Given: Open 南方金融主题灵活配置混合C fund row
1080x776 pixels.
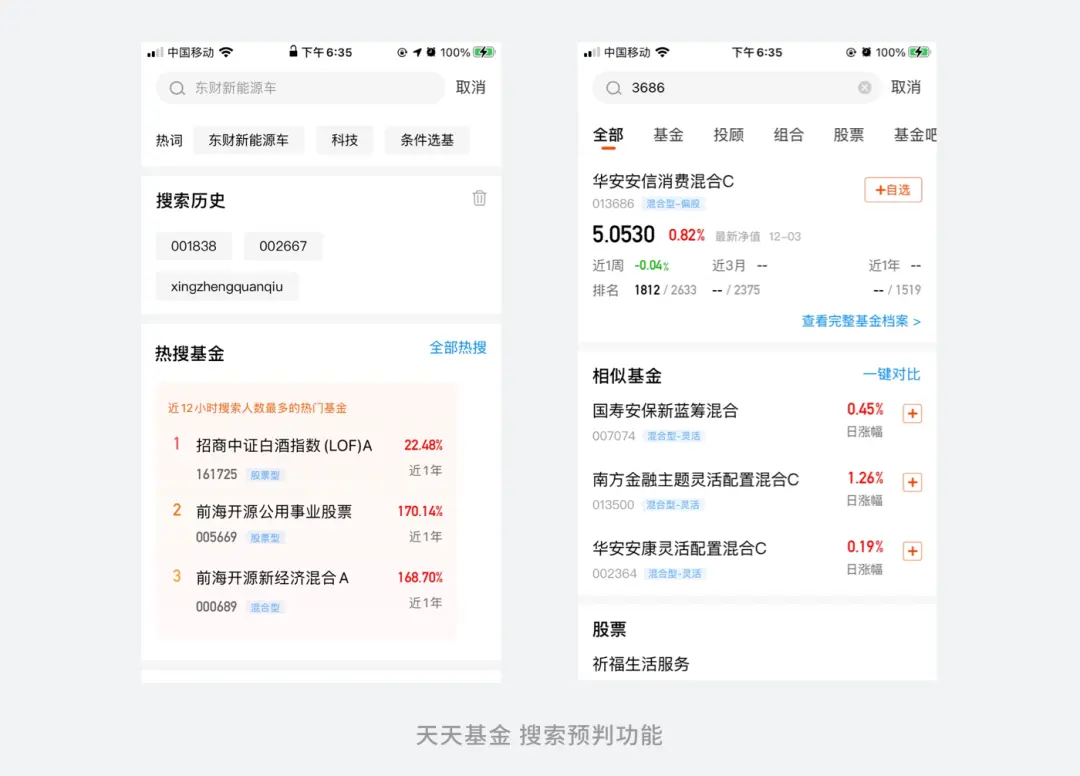Looking at the screenshot, I should tap(756, 490).
